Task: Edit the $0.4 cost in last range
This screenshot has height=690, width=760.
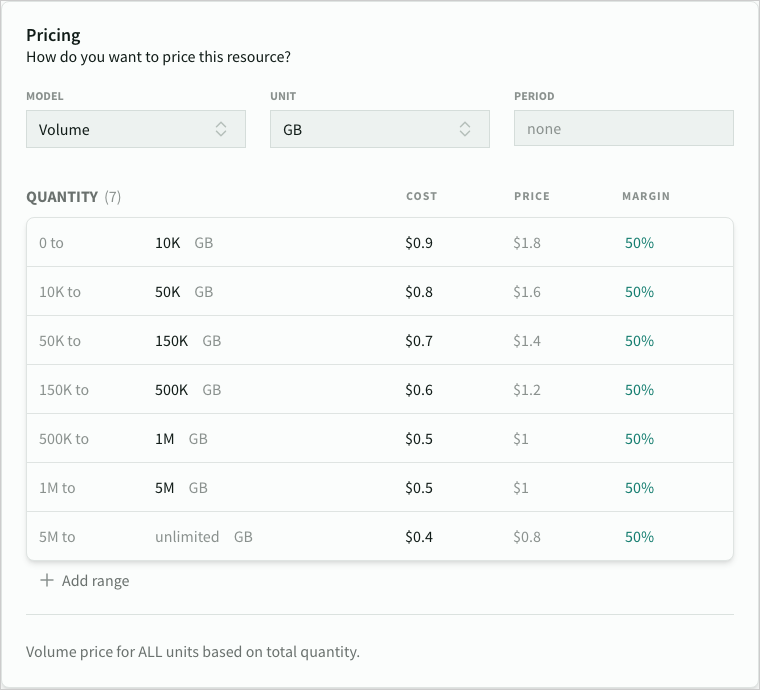Action: tap(419, 537)
